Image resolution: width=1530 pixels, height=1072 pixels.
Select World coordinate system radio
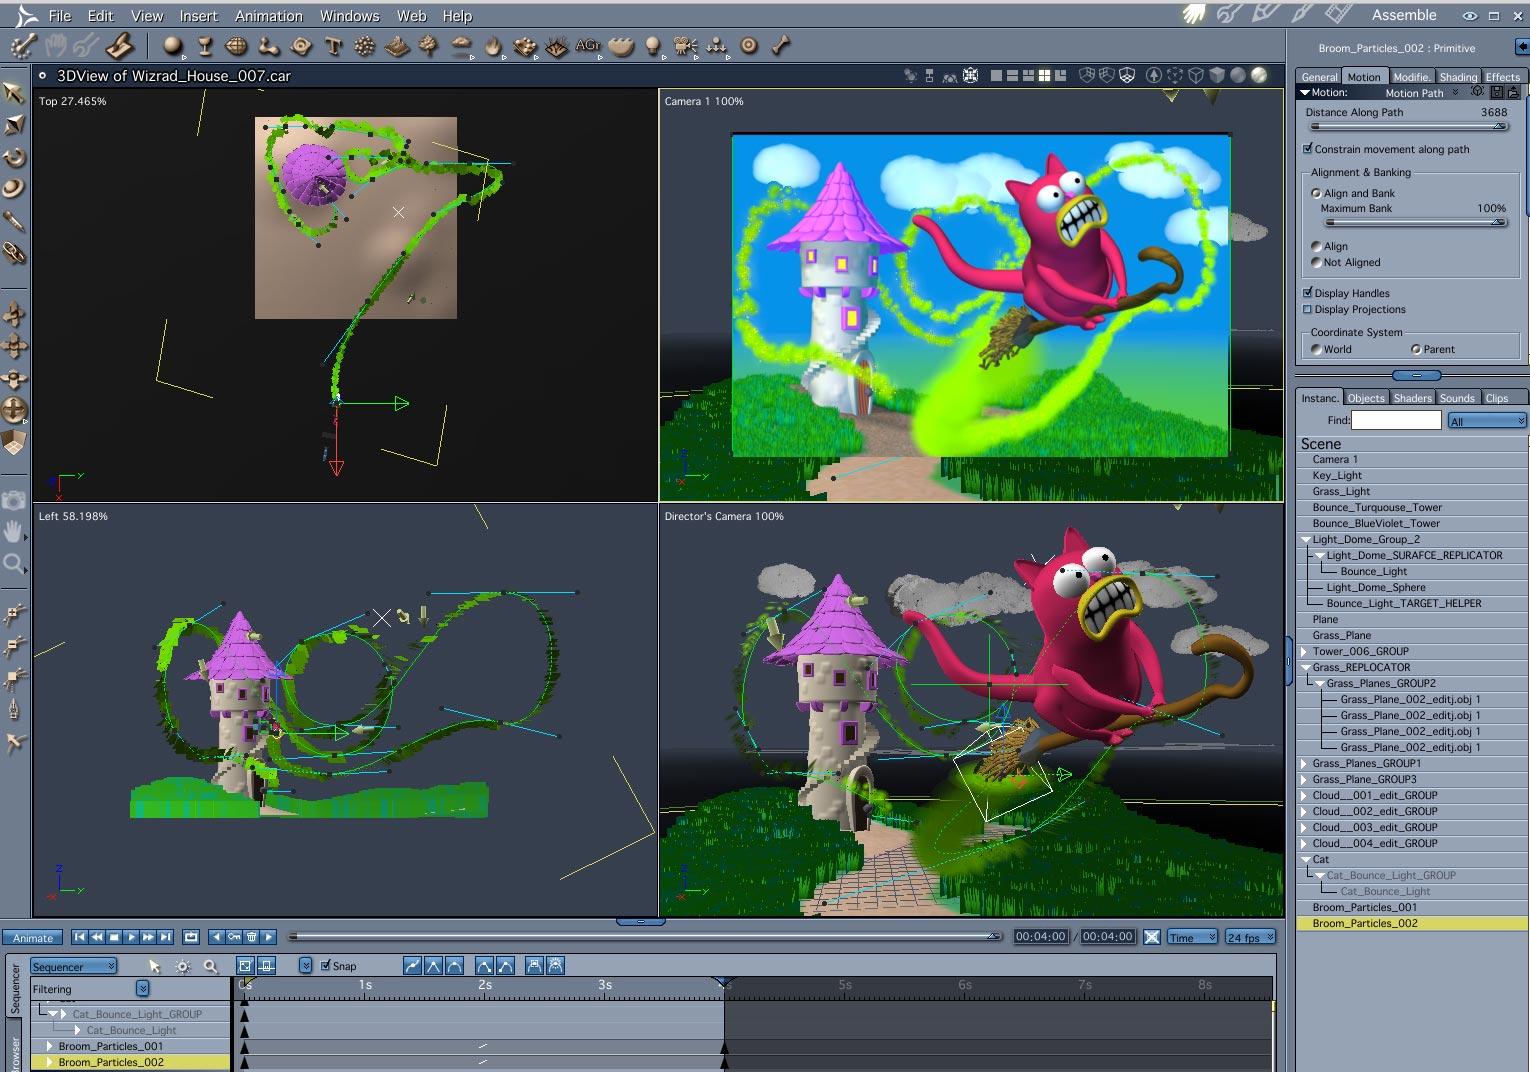click(x=1316, y=349)
